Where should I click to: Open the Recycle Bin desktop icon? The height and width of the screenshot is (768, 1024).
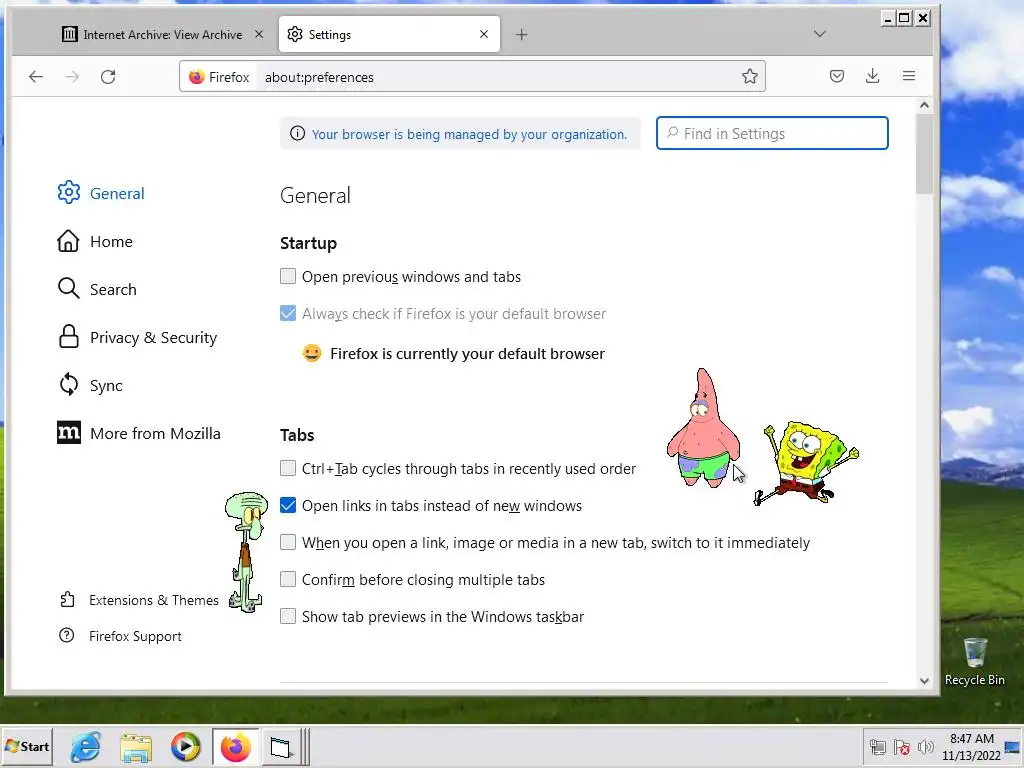974,662
